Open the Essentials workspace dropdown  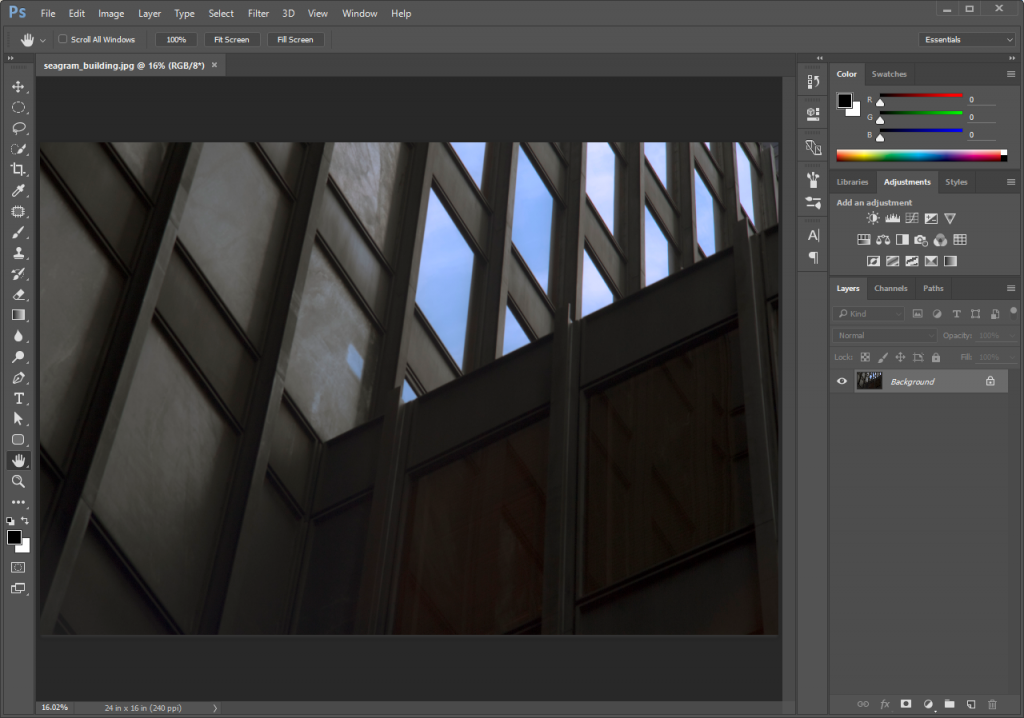(x=967, y=40)
